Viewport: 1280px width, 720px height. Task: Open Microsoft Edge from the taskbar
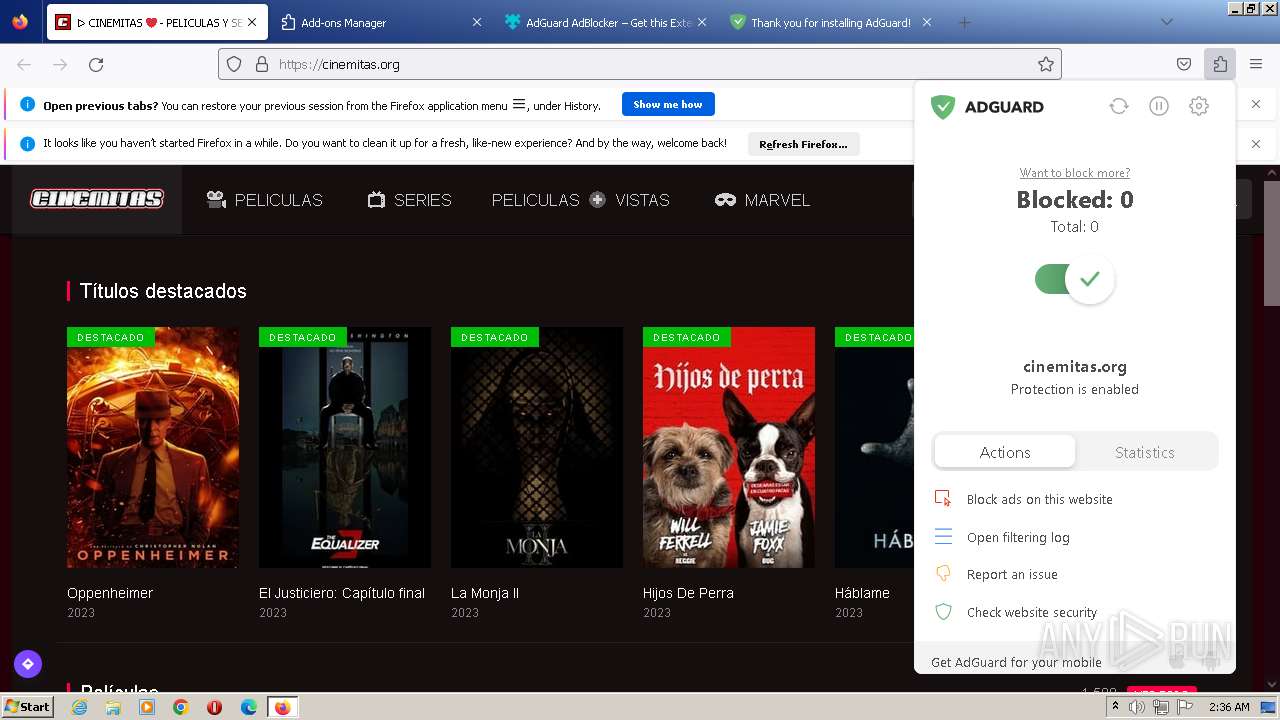pyautogui.click(x=249, y=707)
